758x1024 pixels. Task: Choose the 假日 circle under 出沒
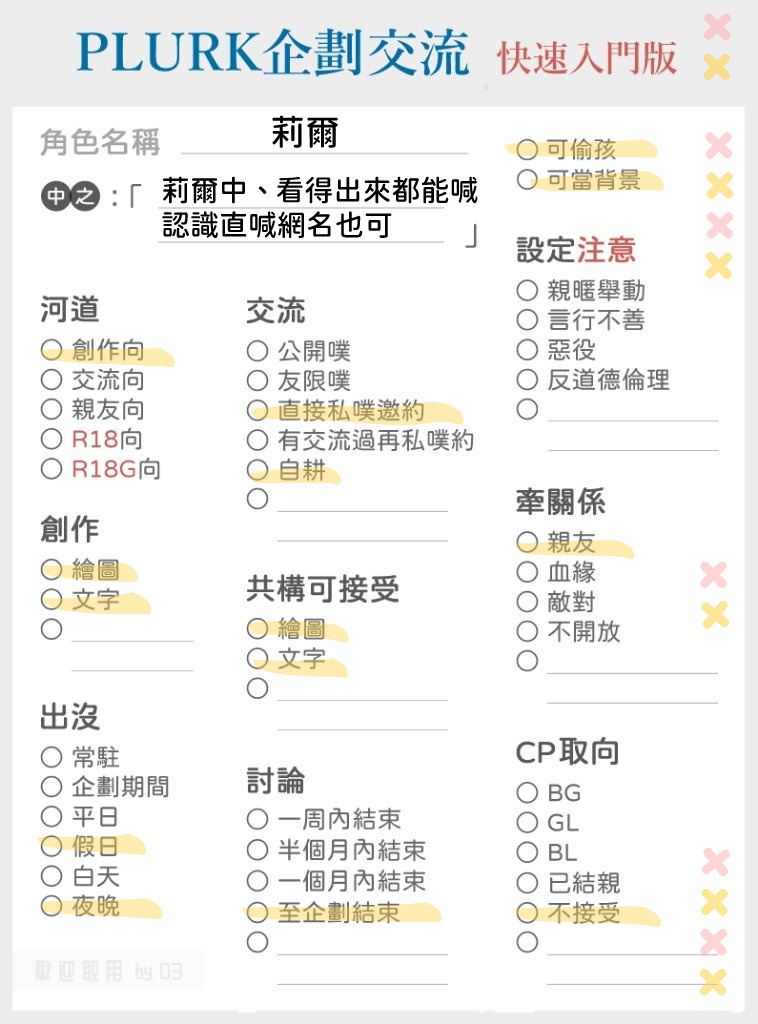click(x=52, y=846)
